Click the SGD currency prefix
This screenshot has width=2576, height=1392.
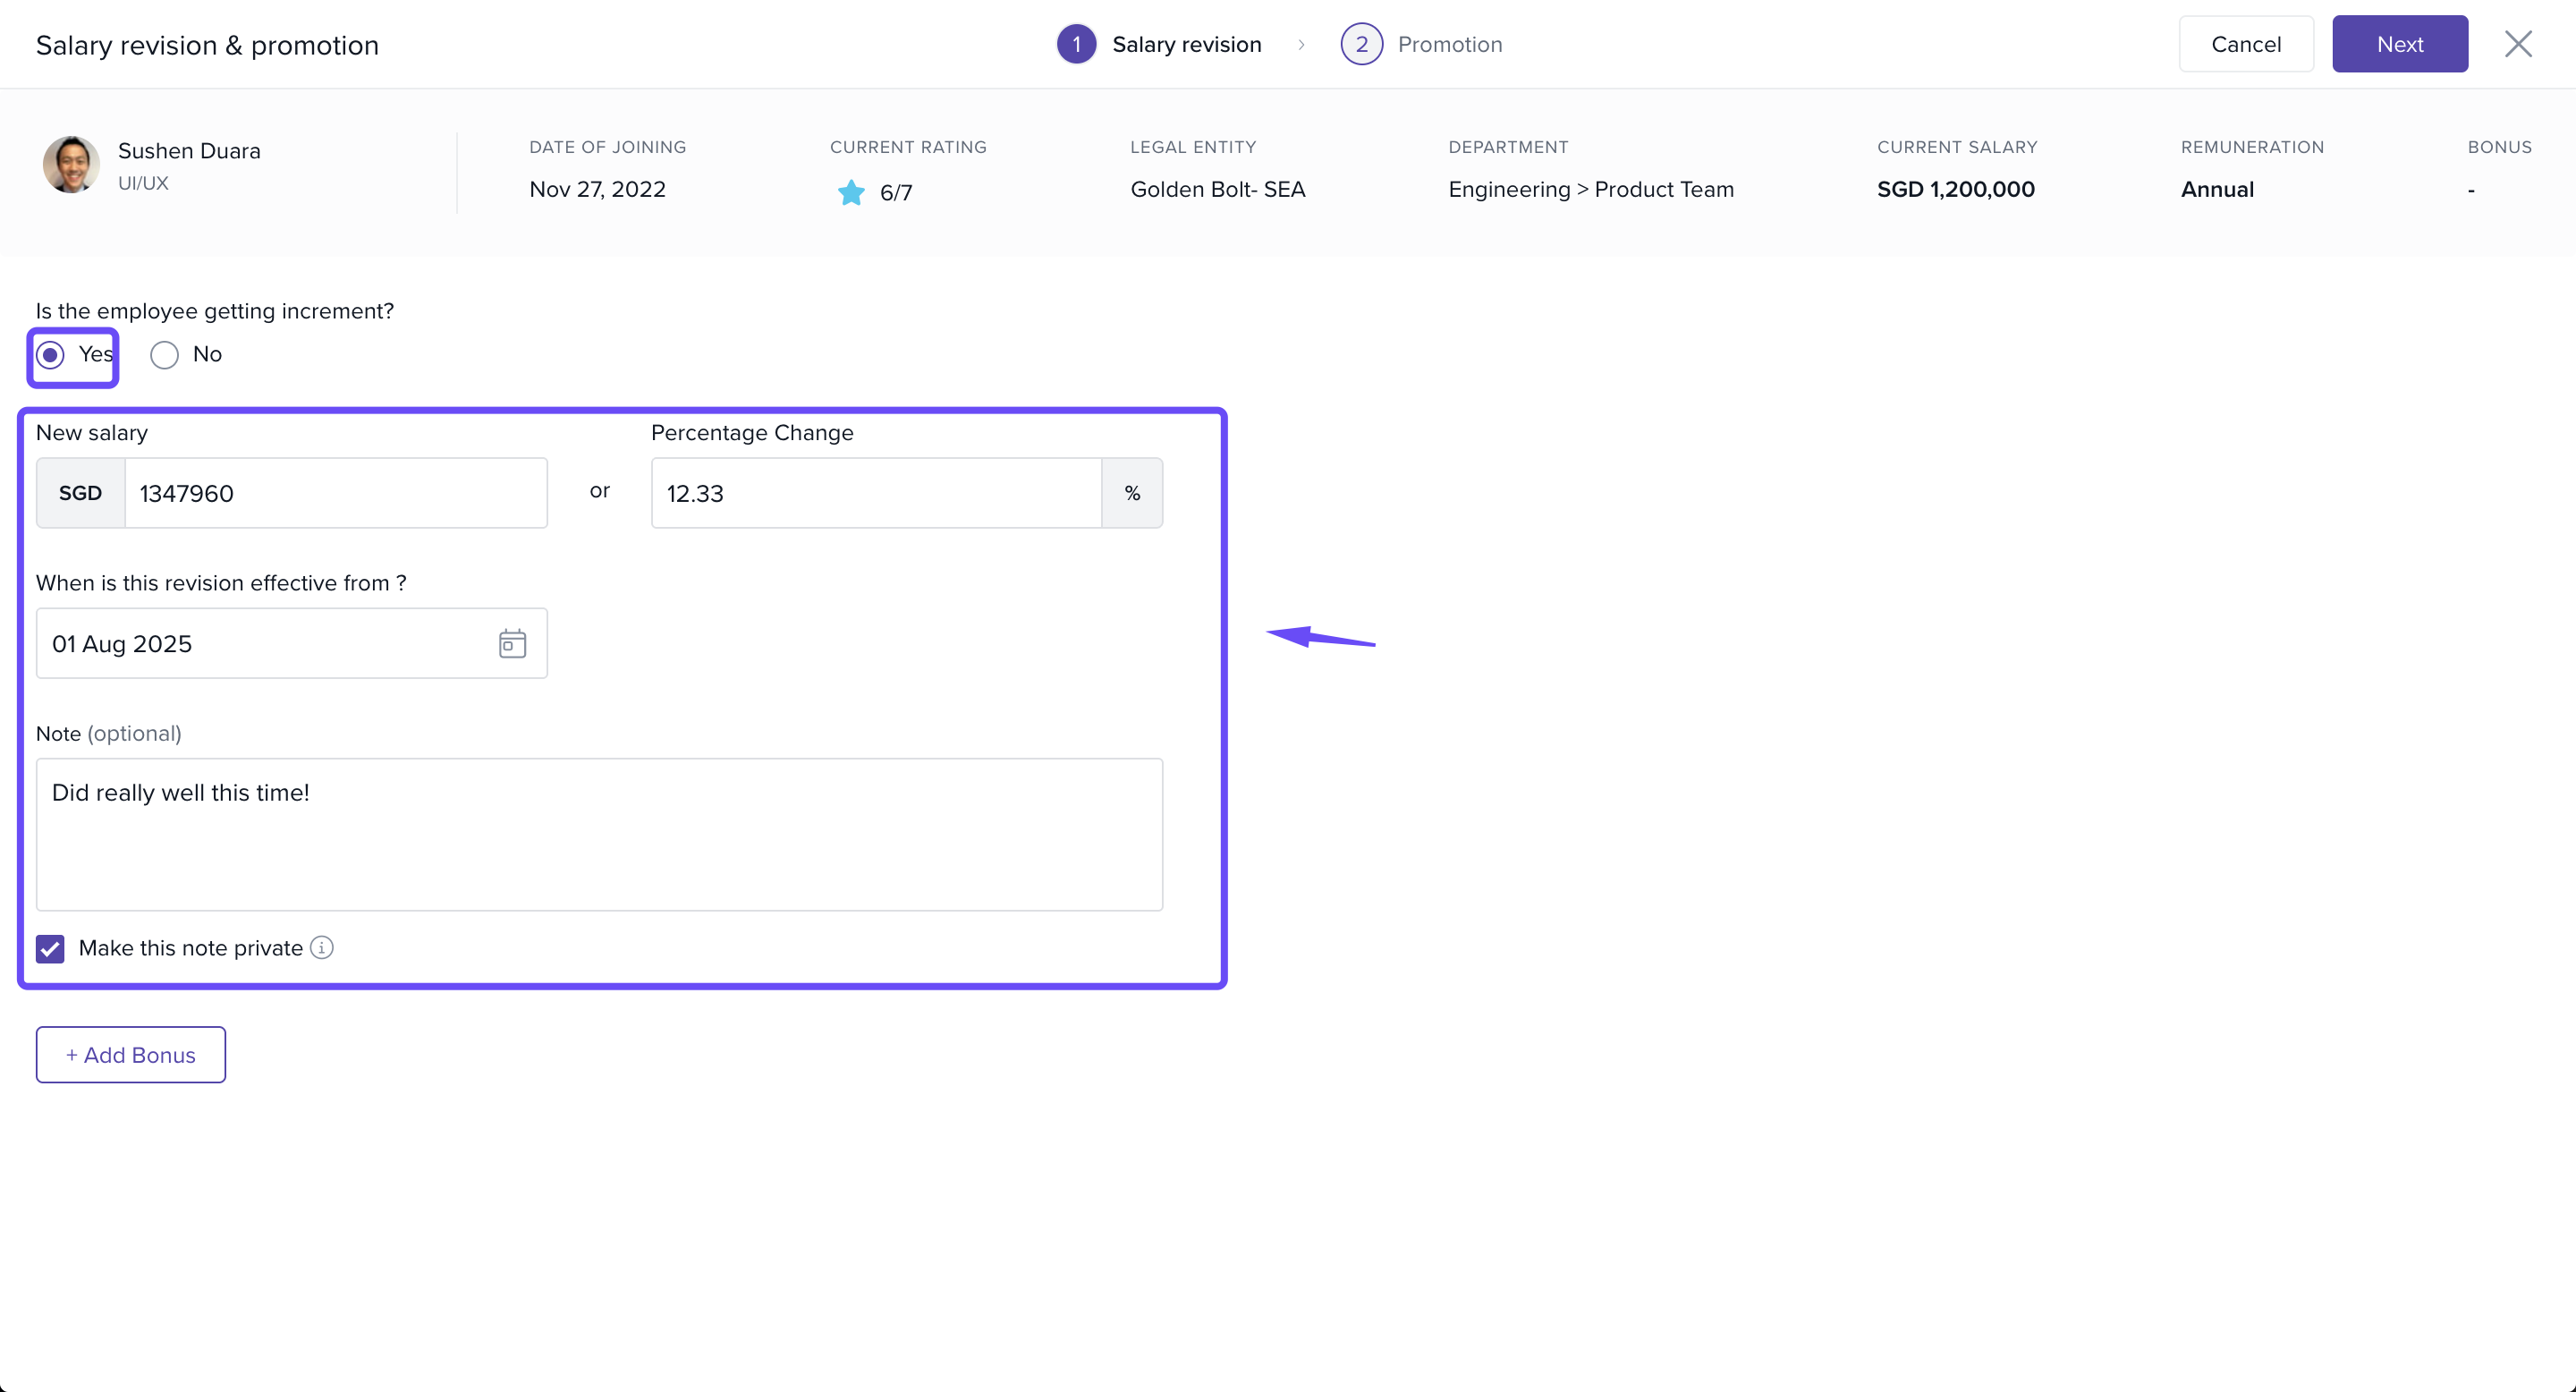[x=80, y=493]
